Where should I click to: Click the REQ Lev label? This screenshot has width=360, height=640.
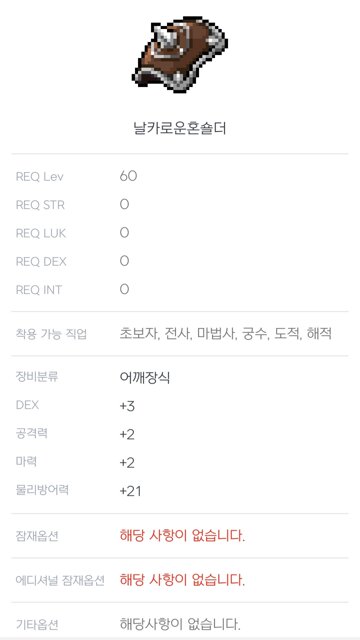pos(40,177)
